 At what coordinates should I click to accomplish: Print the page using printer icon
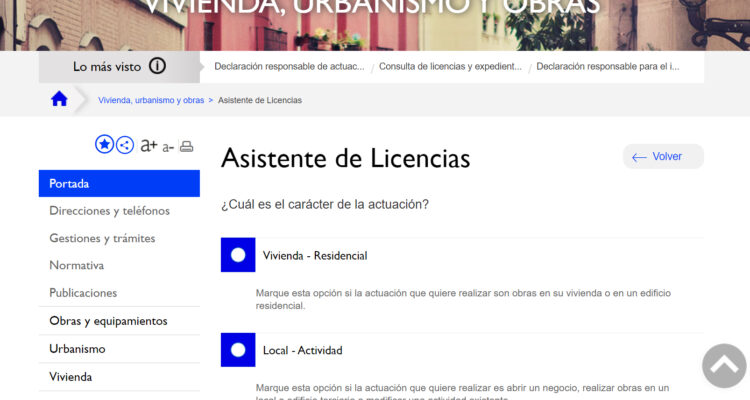tap(186, 146)
